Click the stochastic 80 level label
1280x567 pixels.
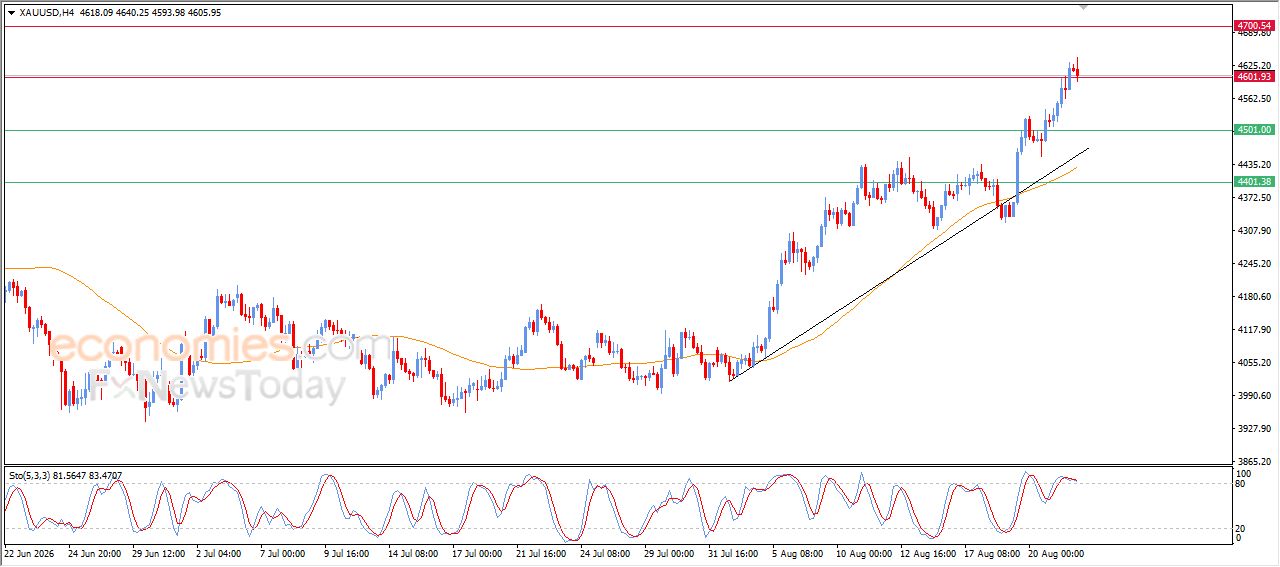click(x=1241, y=484)
